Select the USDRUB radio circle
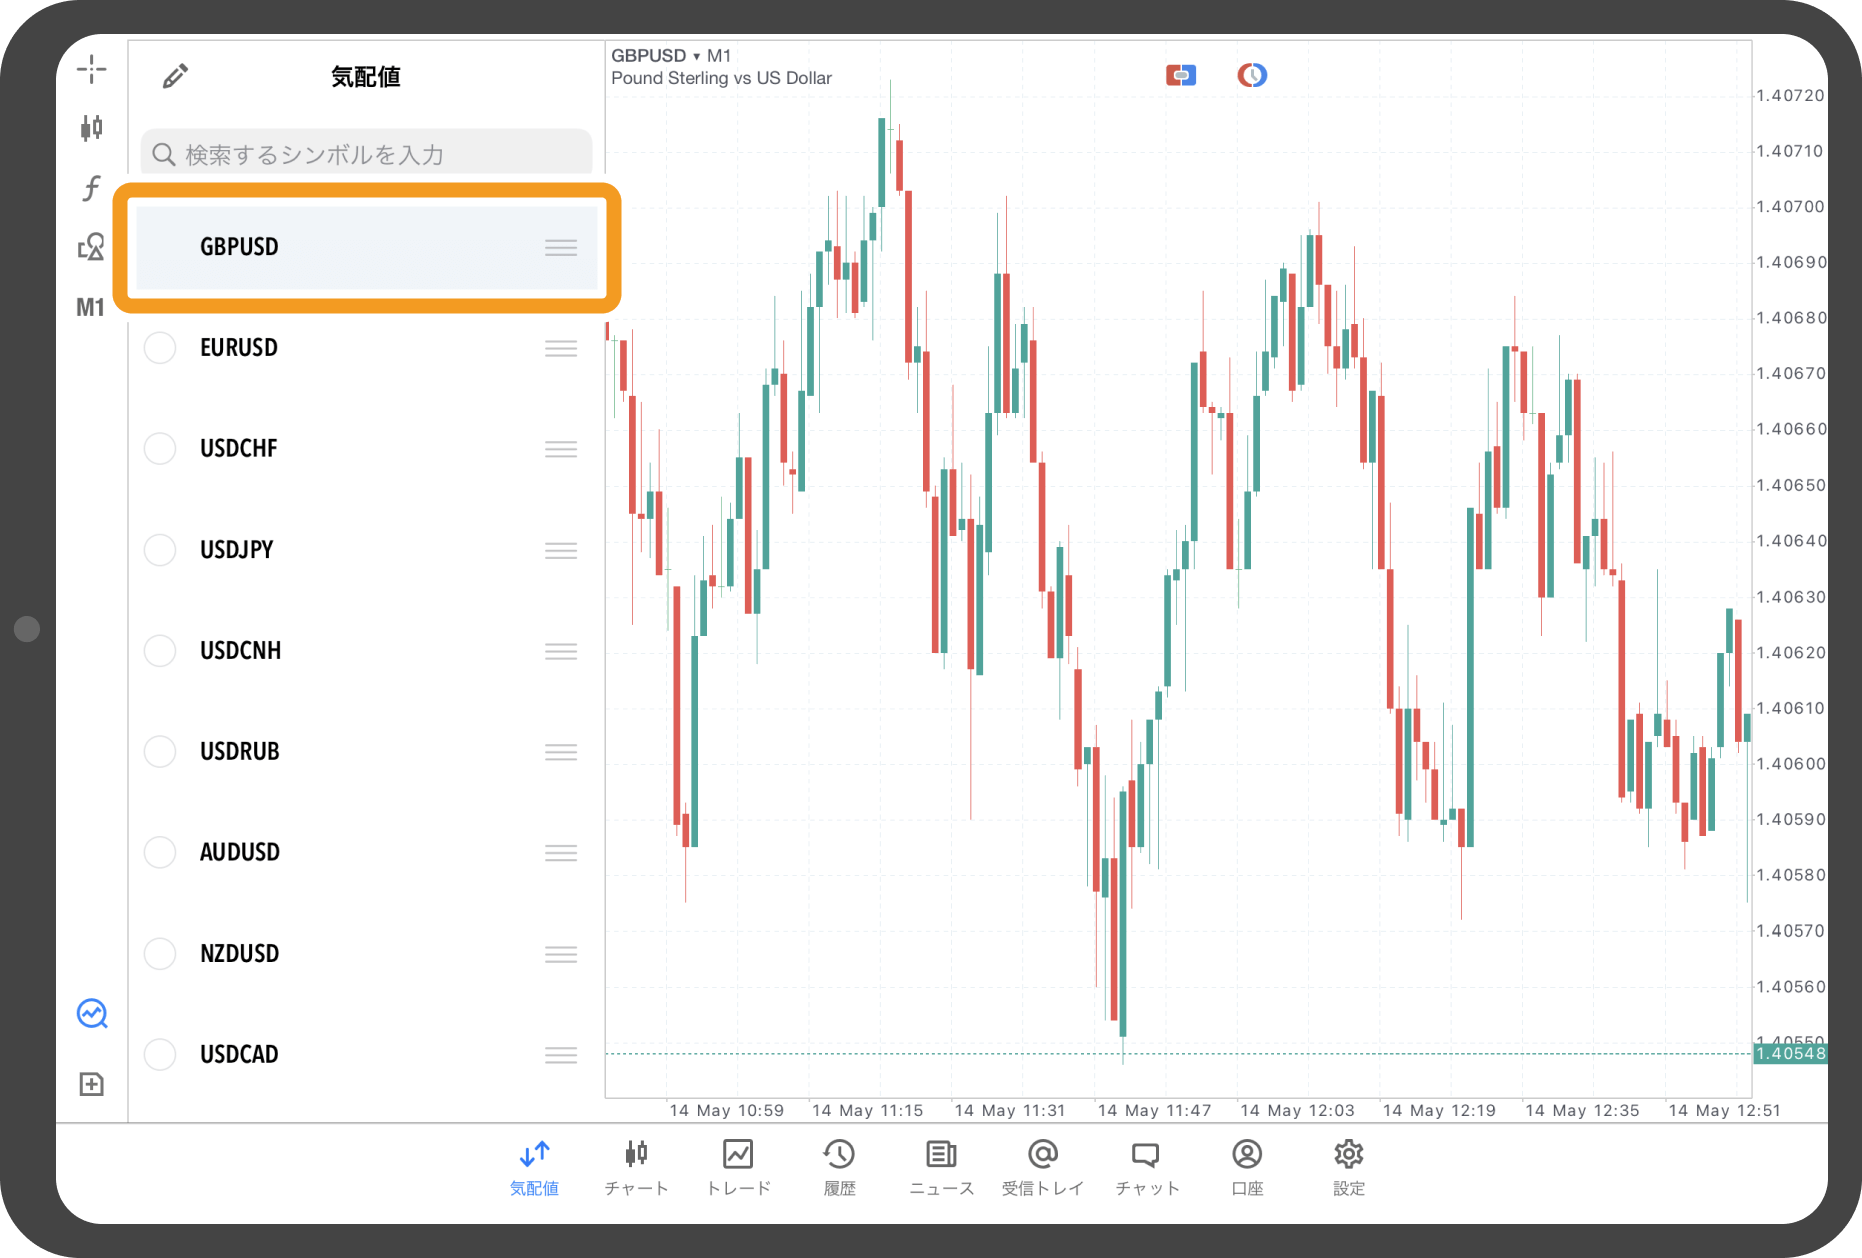Viewport: 1862px width, 1258px height. (160, 751)
